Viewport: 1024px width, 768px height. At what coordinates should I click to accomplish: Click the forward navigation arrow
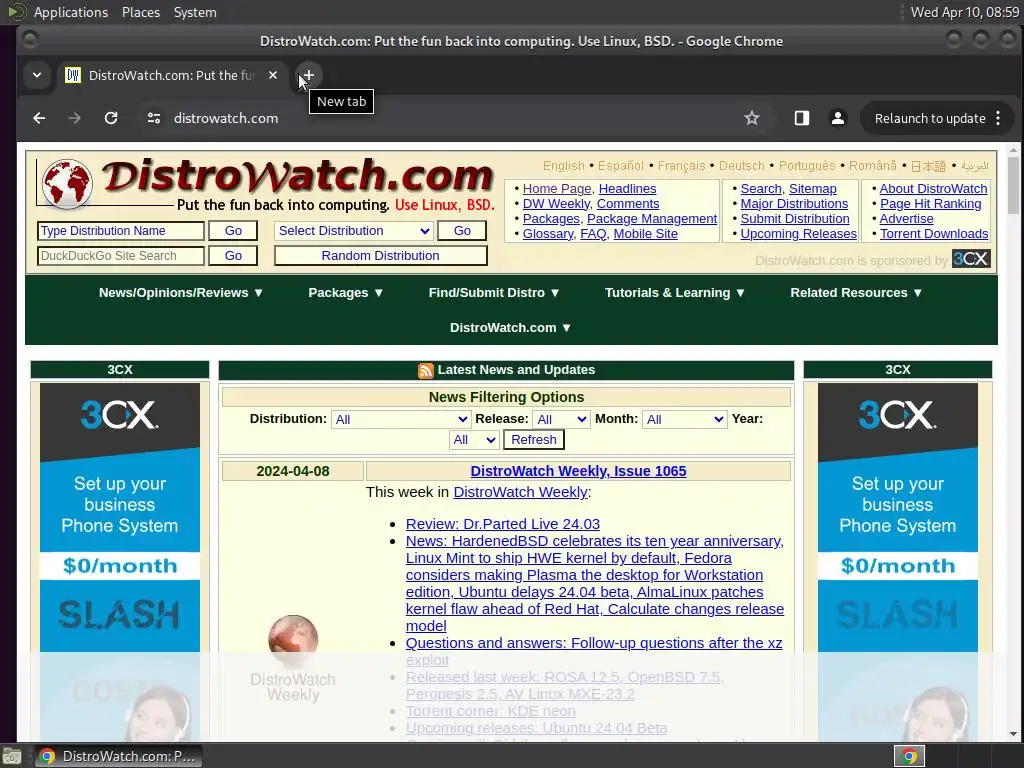click(75, 118)
